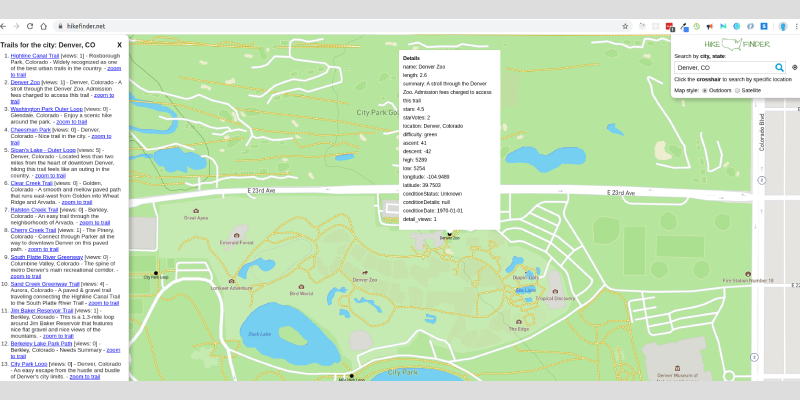Open the megaphone extension icon
Viewport: 800px width, 400px height.
(x=710, y=26)
